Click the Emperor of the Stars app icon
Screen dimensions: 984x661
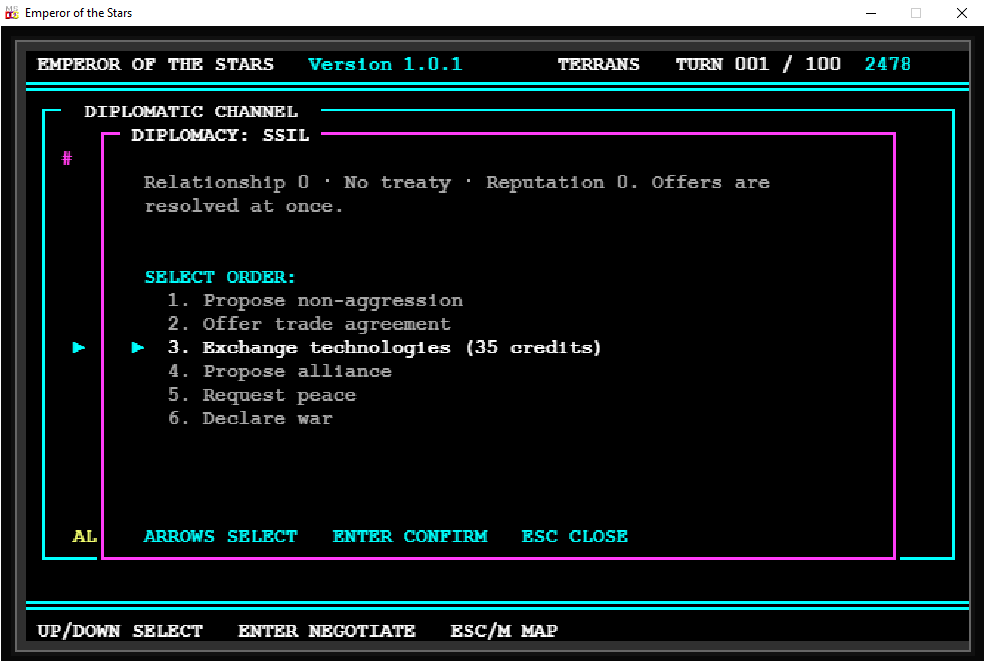coord(11,13)
